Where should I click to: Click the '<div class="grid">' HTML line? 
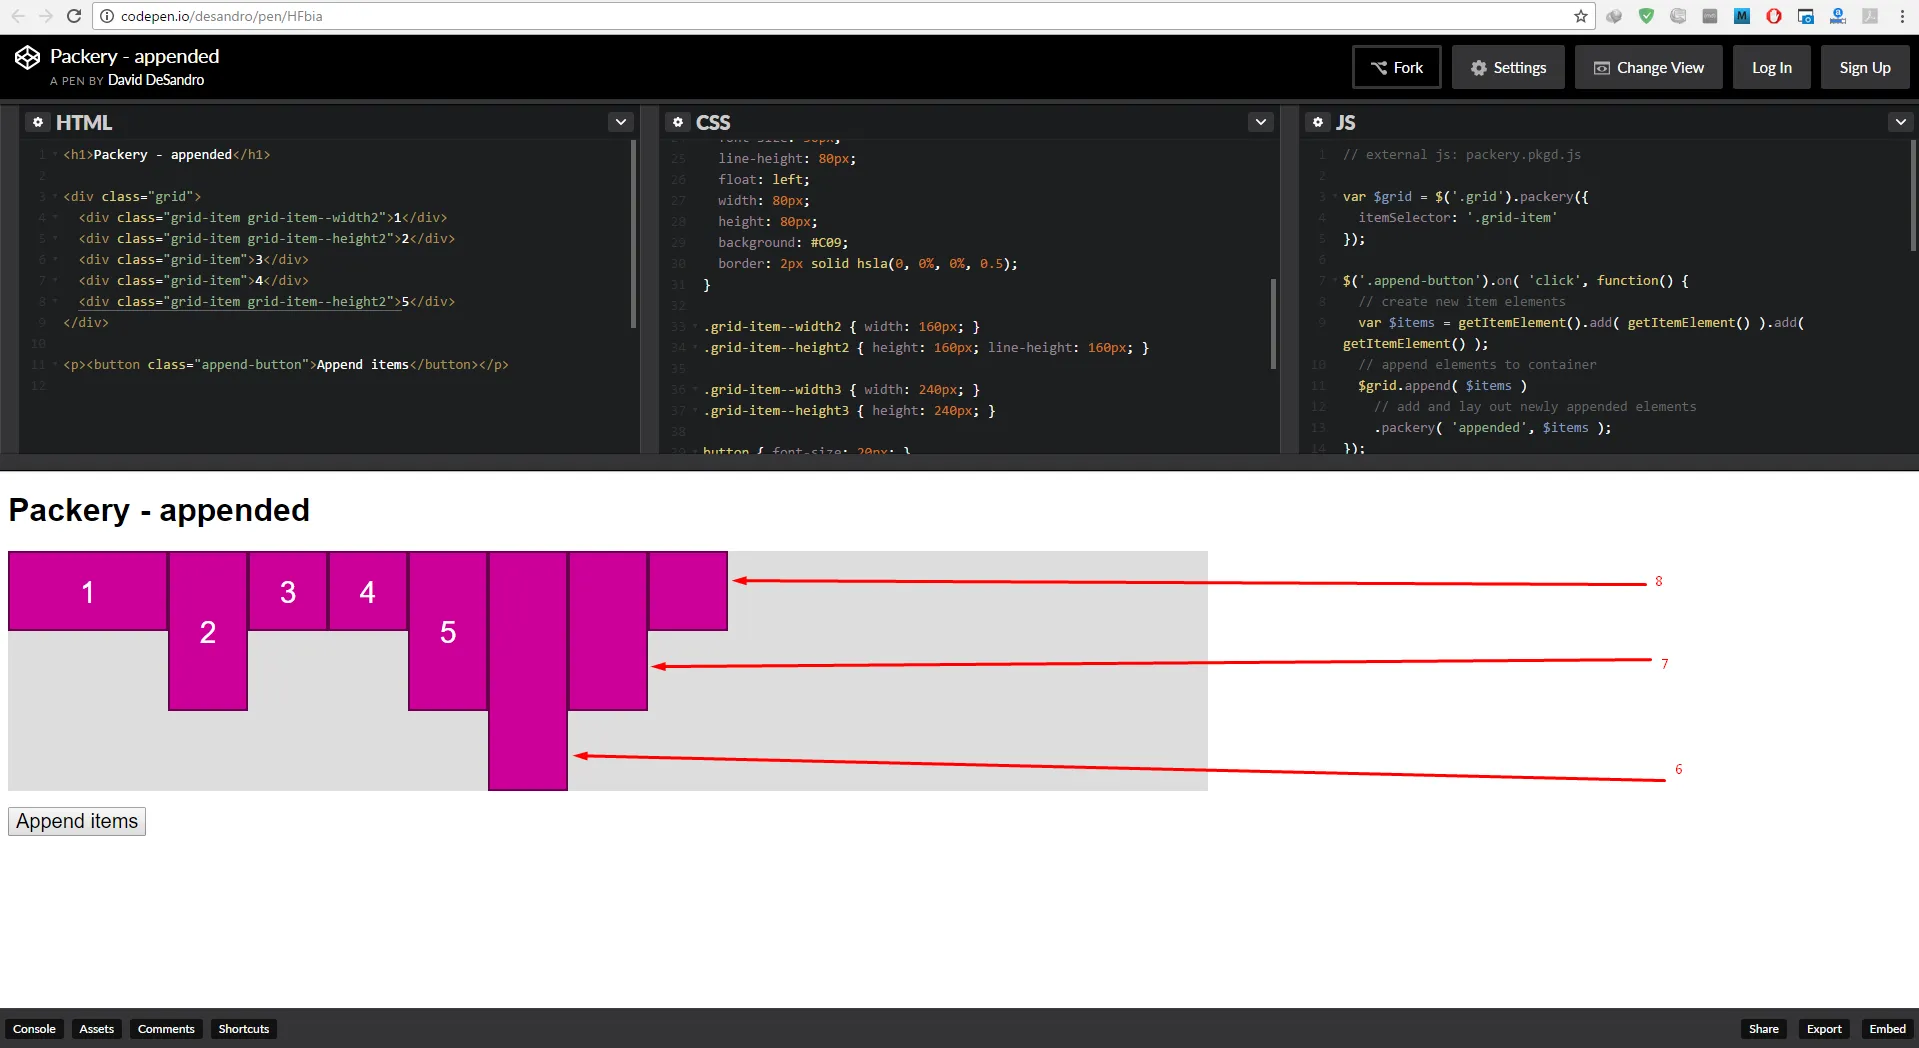132,197
